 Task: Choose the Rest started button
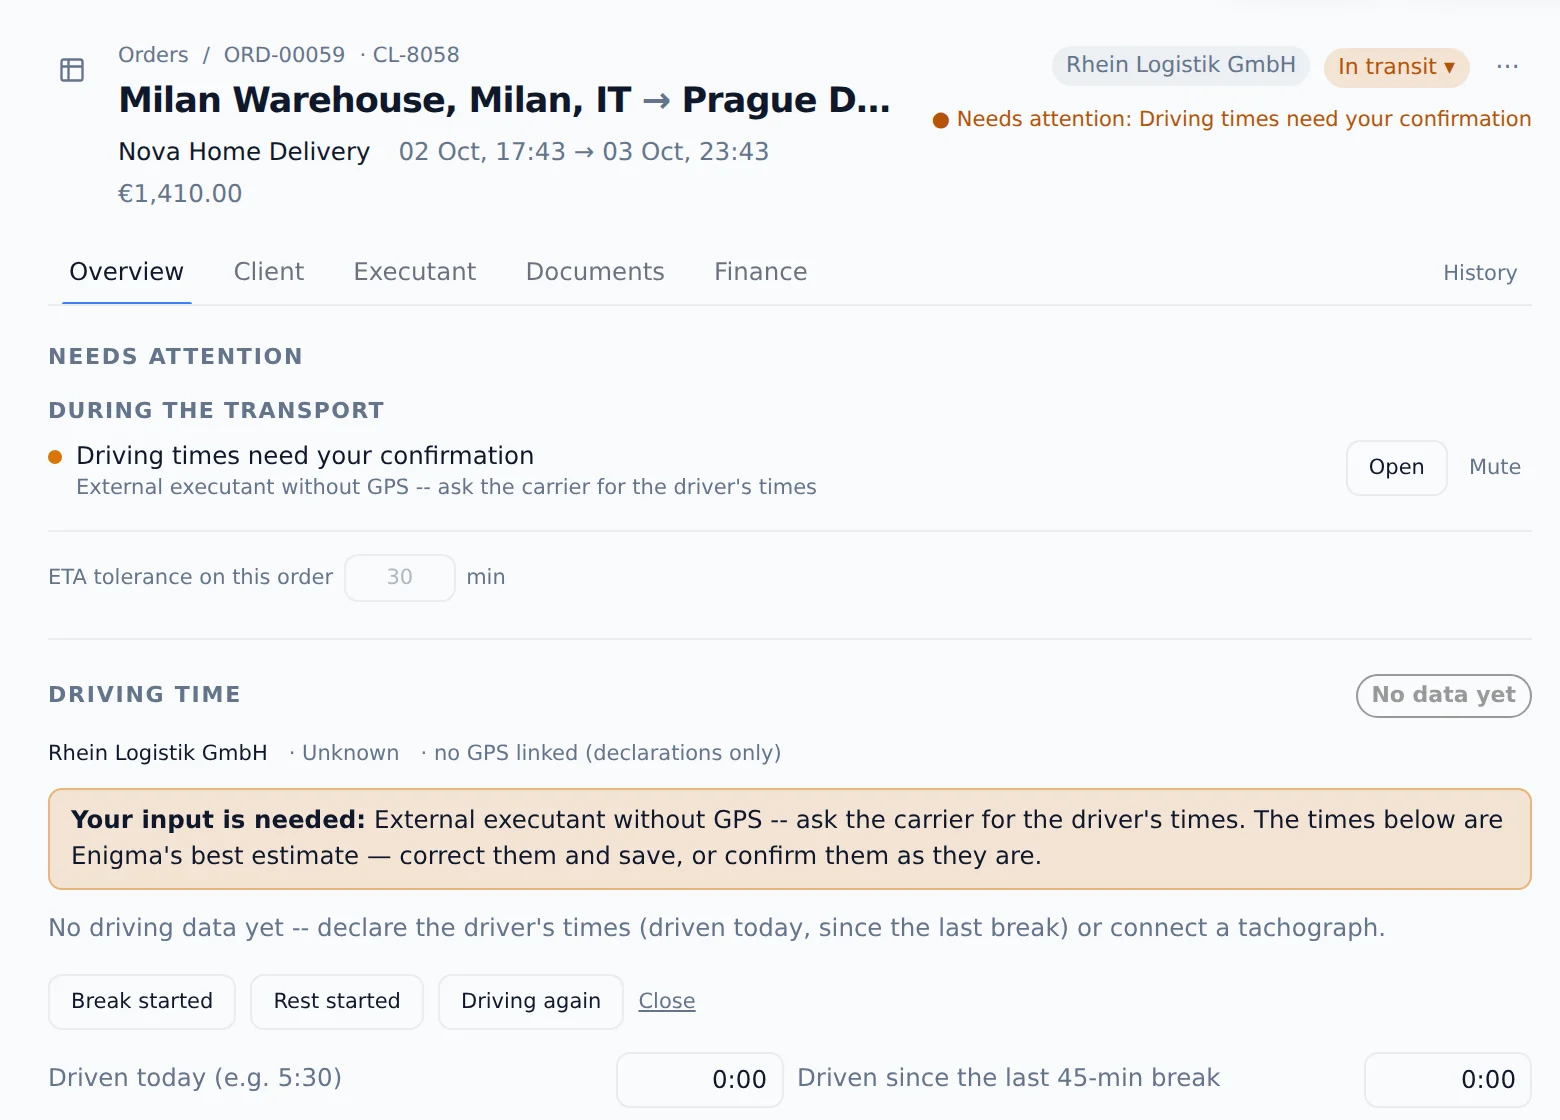point(337,1001)
